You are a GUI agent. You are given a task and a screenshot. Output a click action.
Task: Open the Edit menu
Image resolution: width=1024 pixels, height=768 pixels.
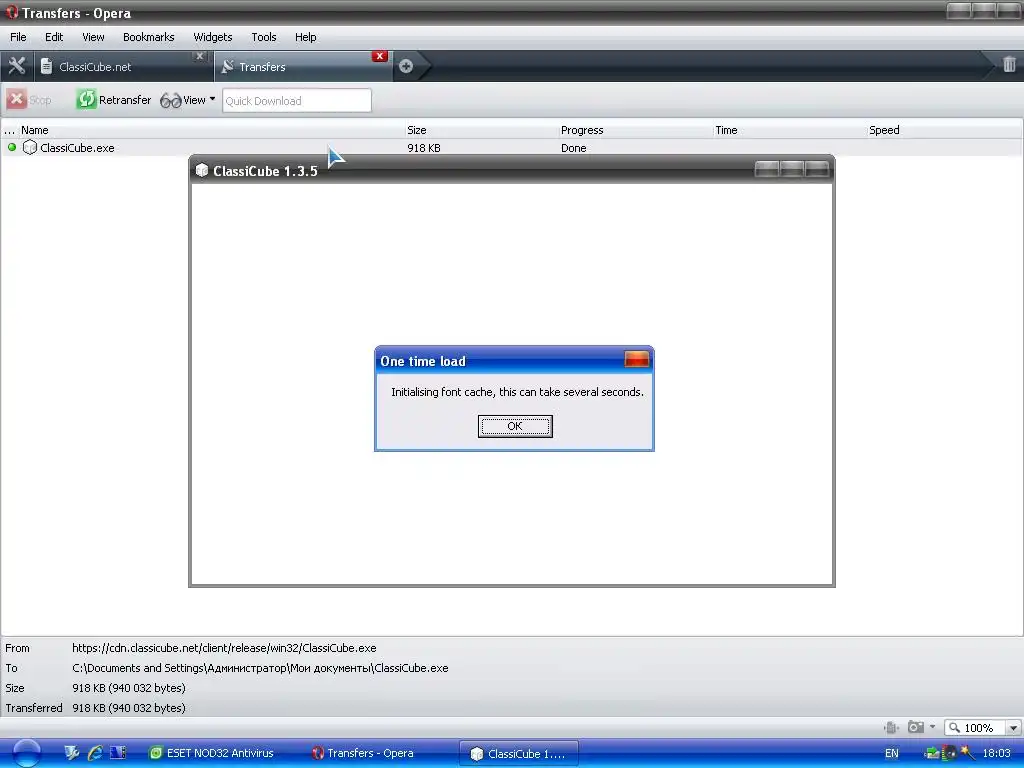[54, 37]
